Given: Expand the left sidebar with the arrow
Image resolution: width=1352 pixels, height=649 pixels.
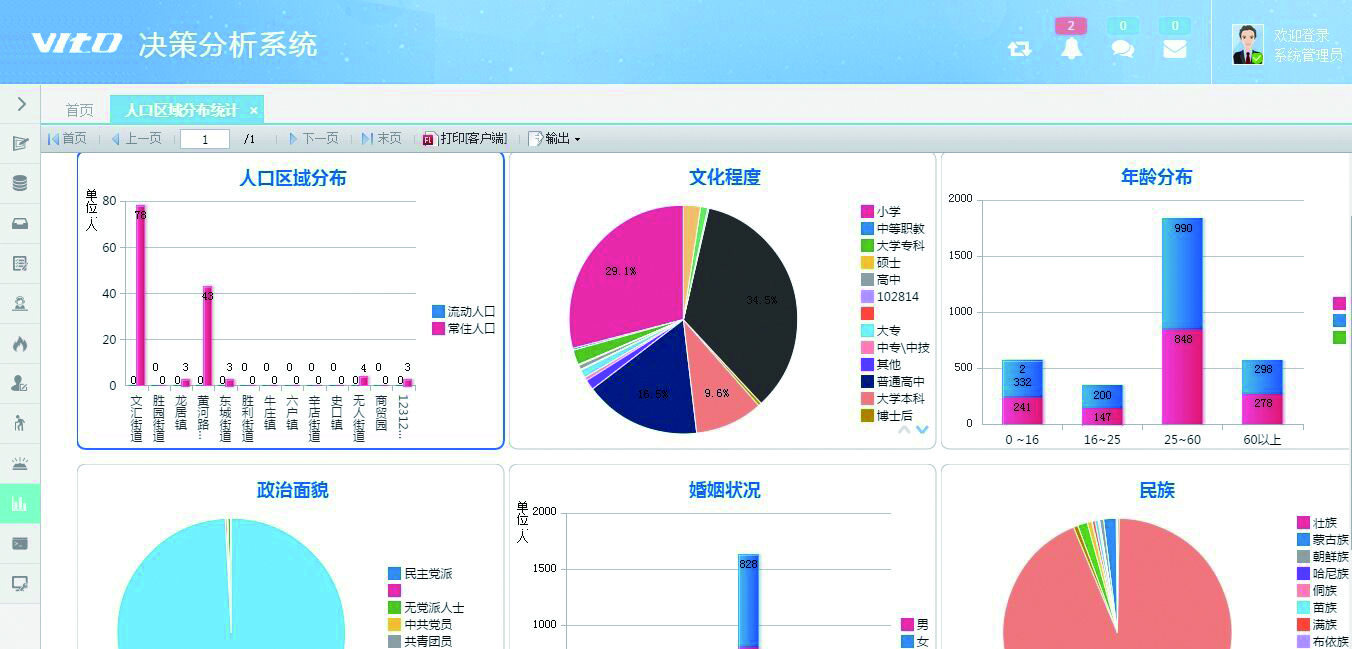Looking at the screenshot, I should [20, 103].
